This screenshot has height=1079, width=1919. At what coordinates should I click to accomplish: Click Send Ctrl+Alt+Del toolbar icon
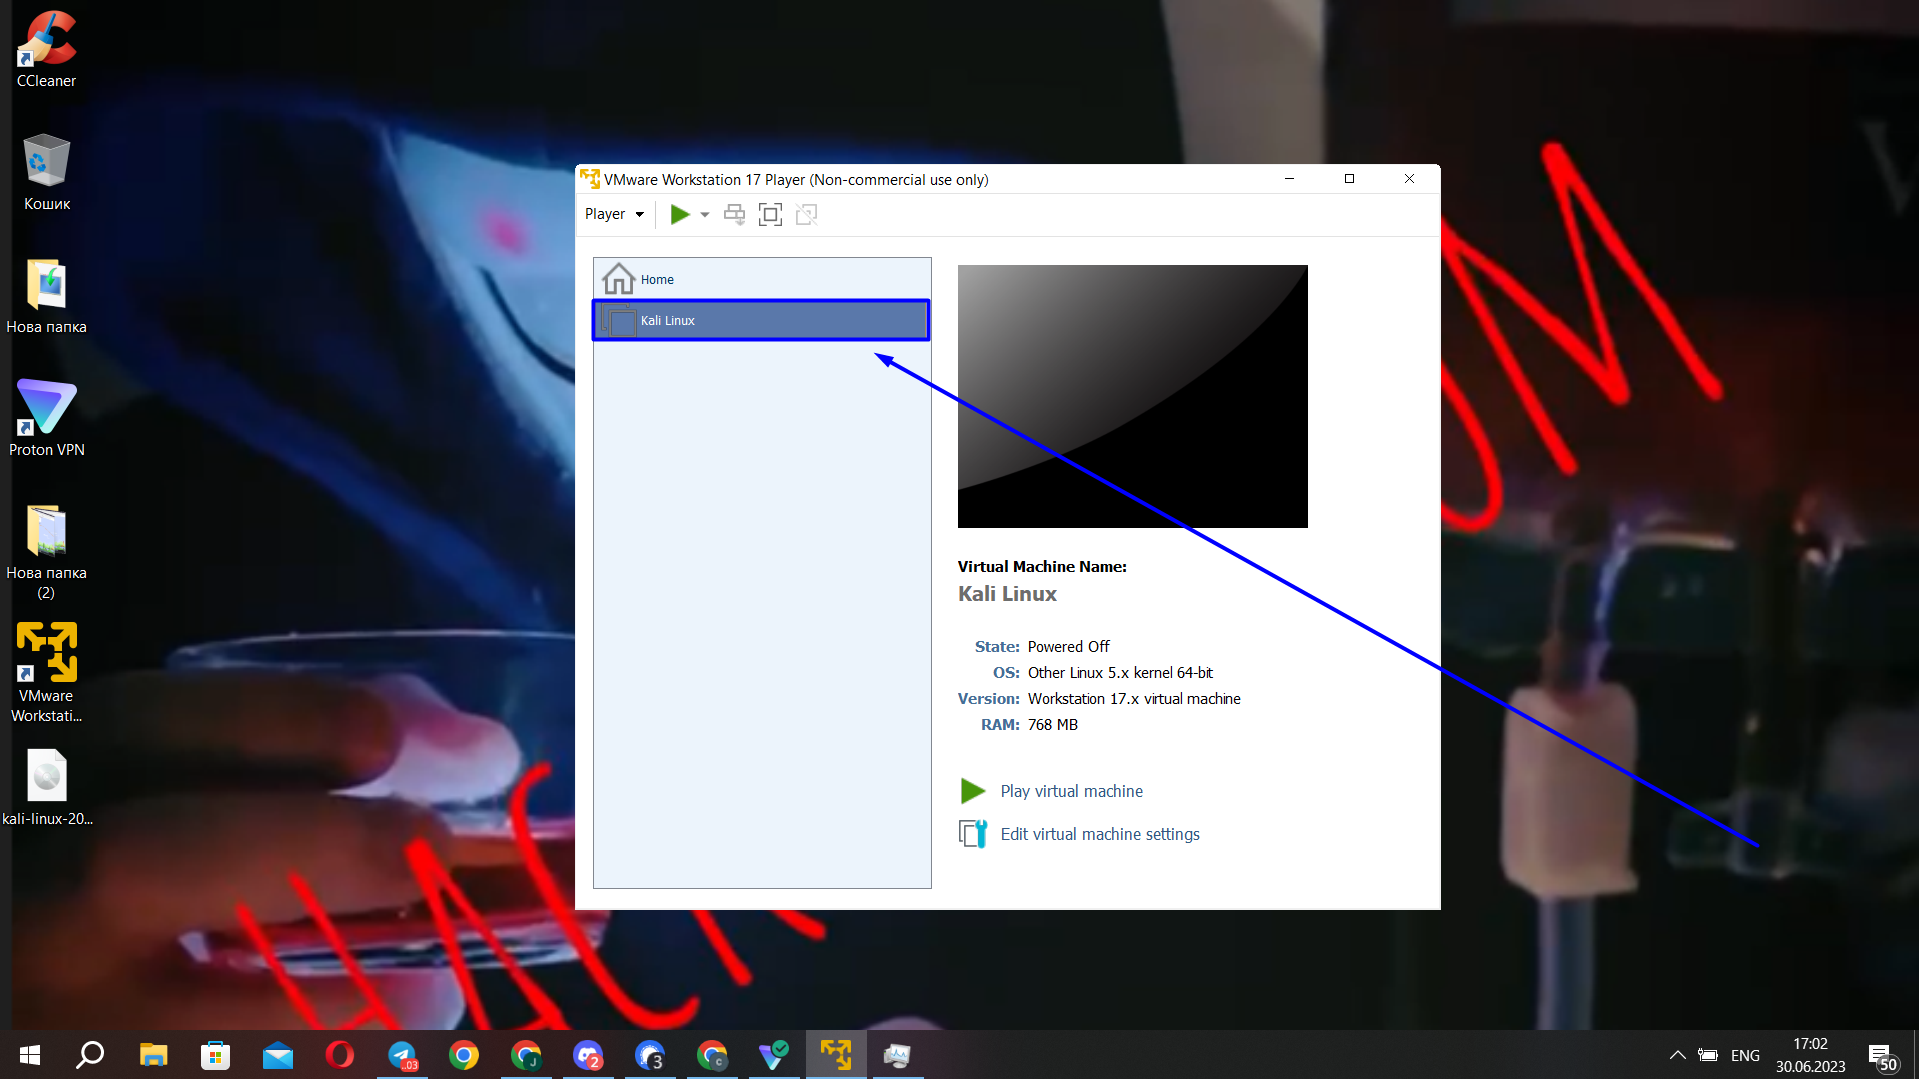pyautogui.click(x=735, y=214)
